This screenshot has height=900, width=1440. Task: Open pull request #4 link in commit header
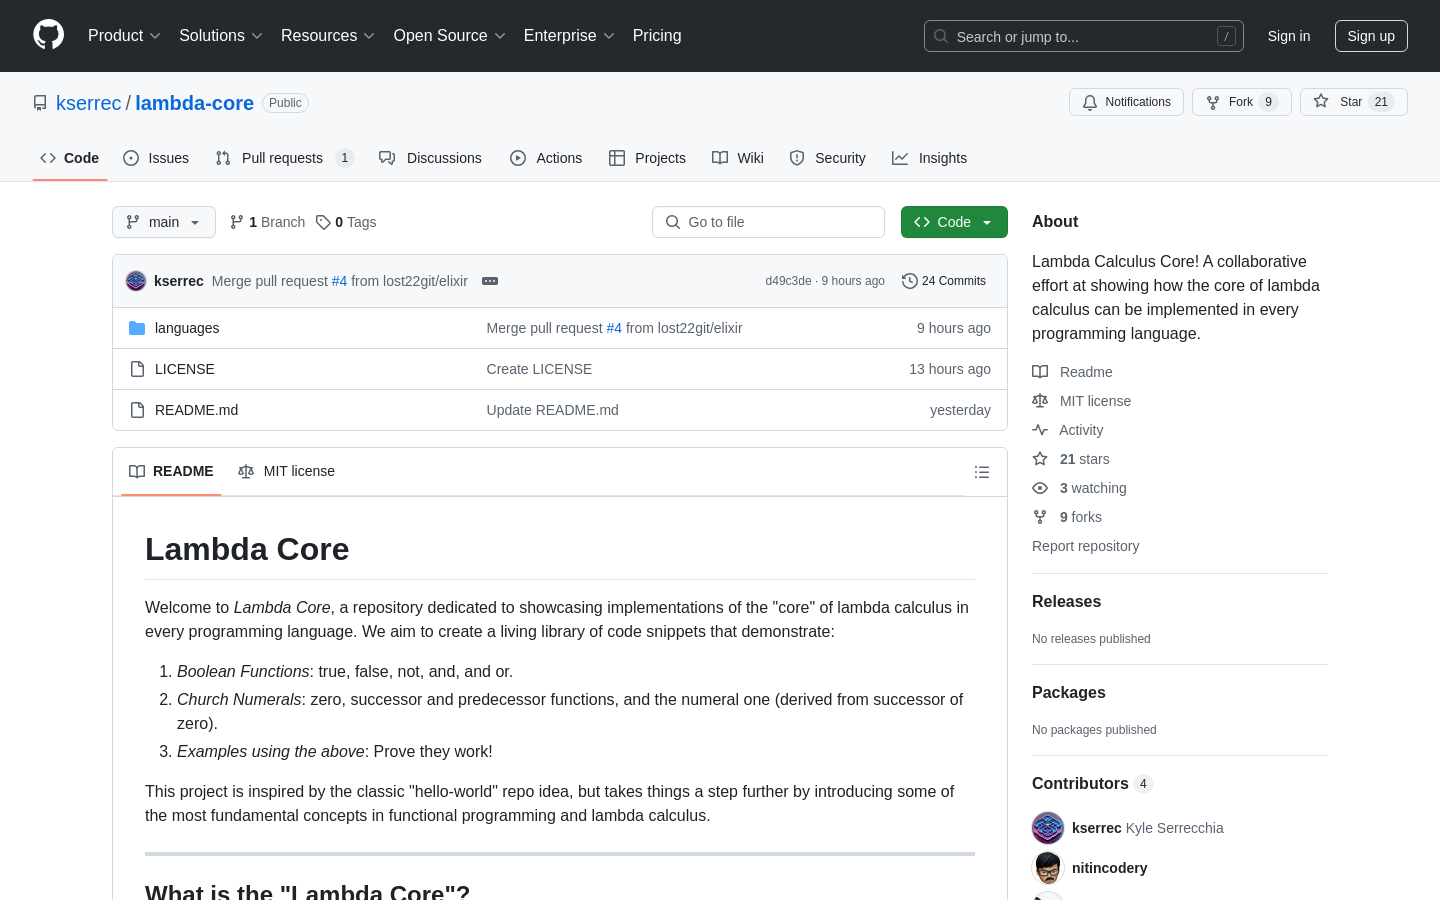click(339, 281)
